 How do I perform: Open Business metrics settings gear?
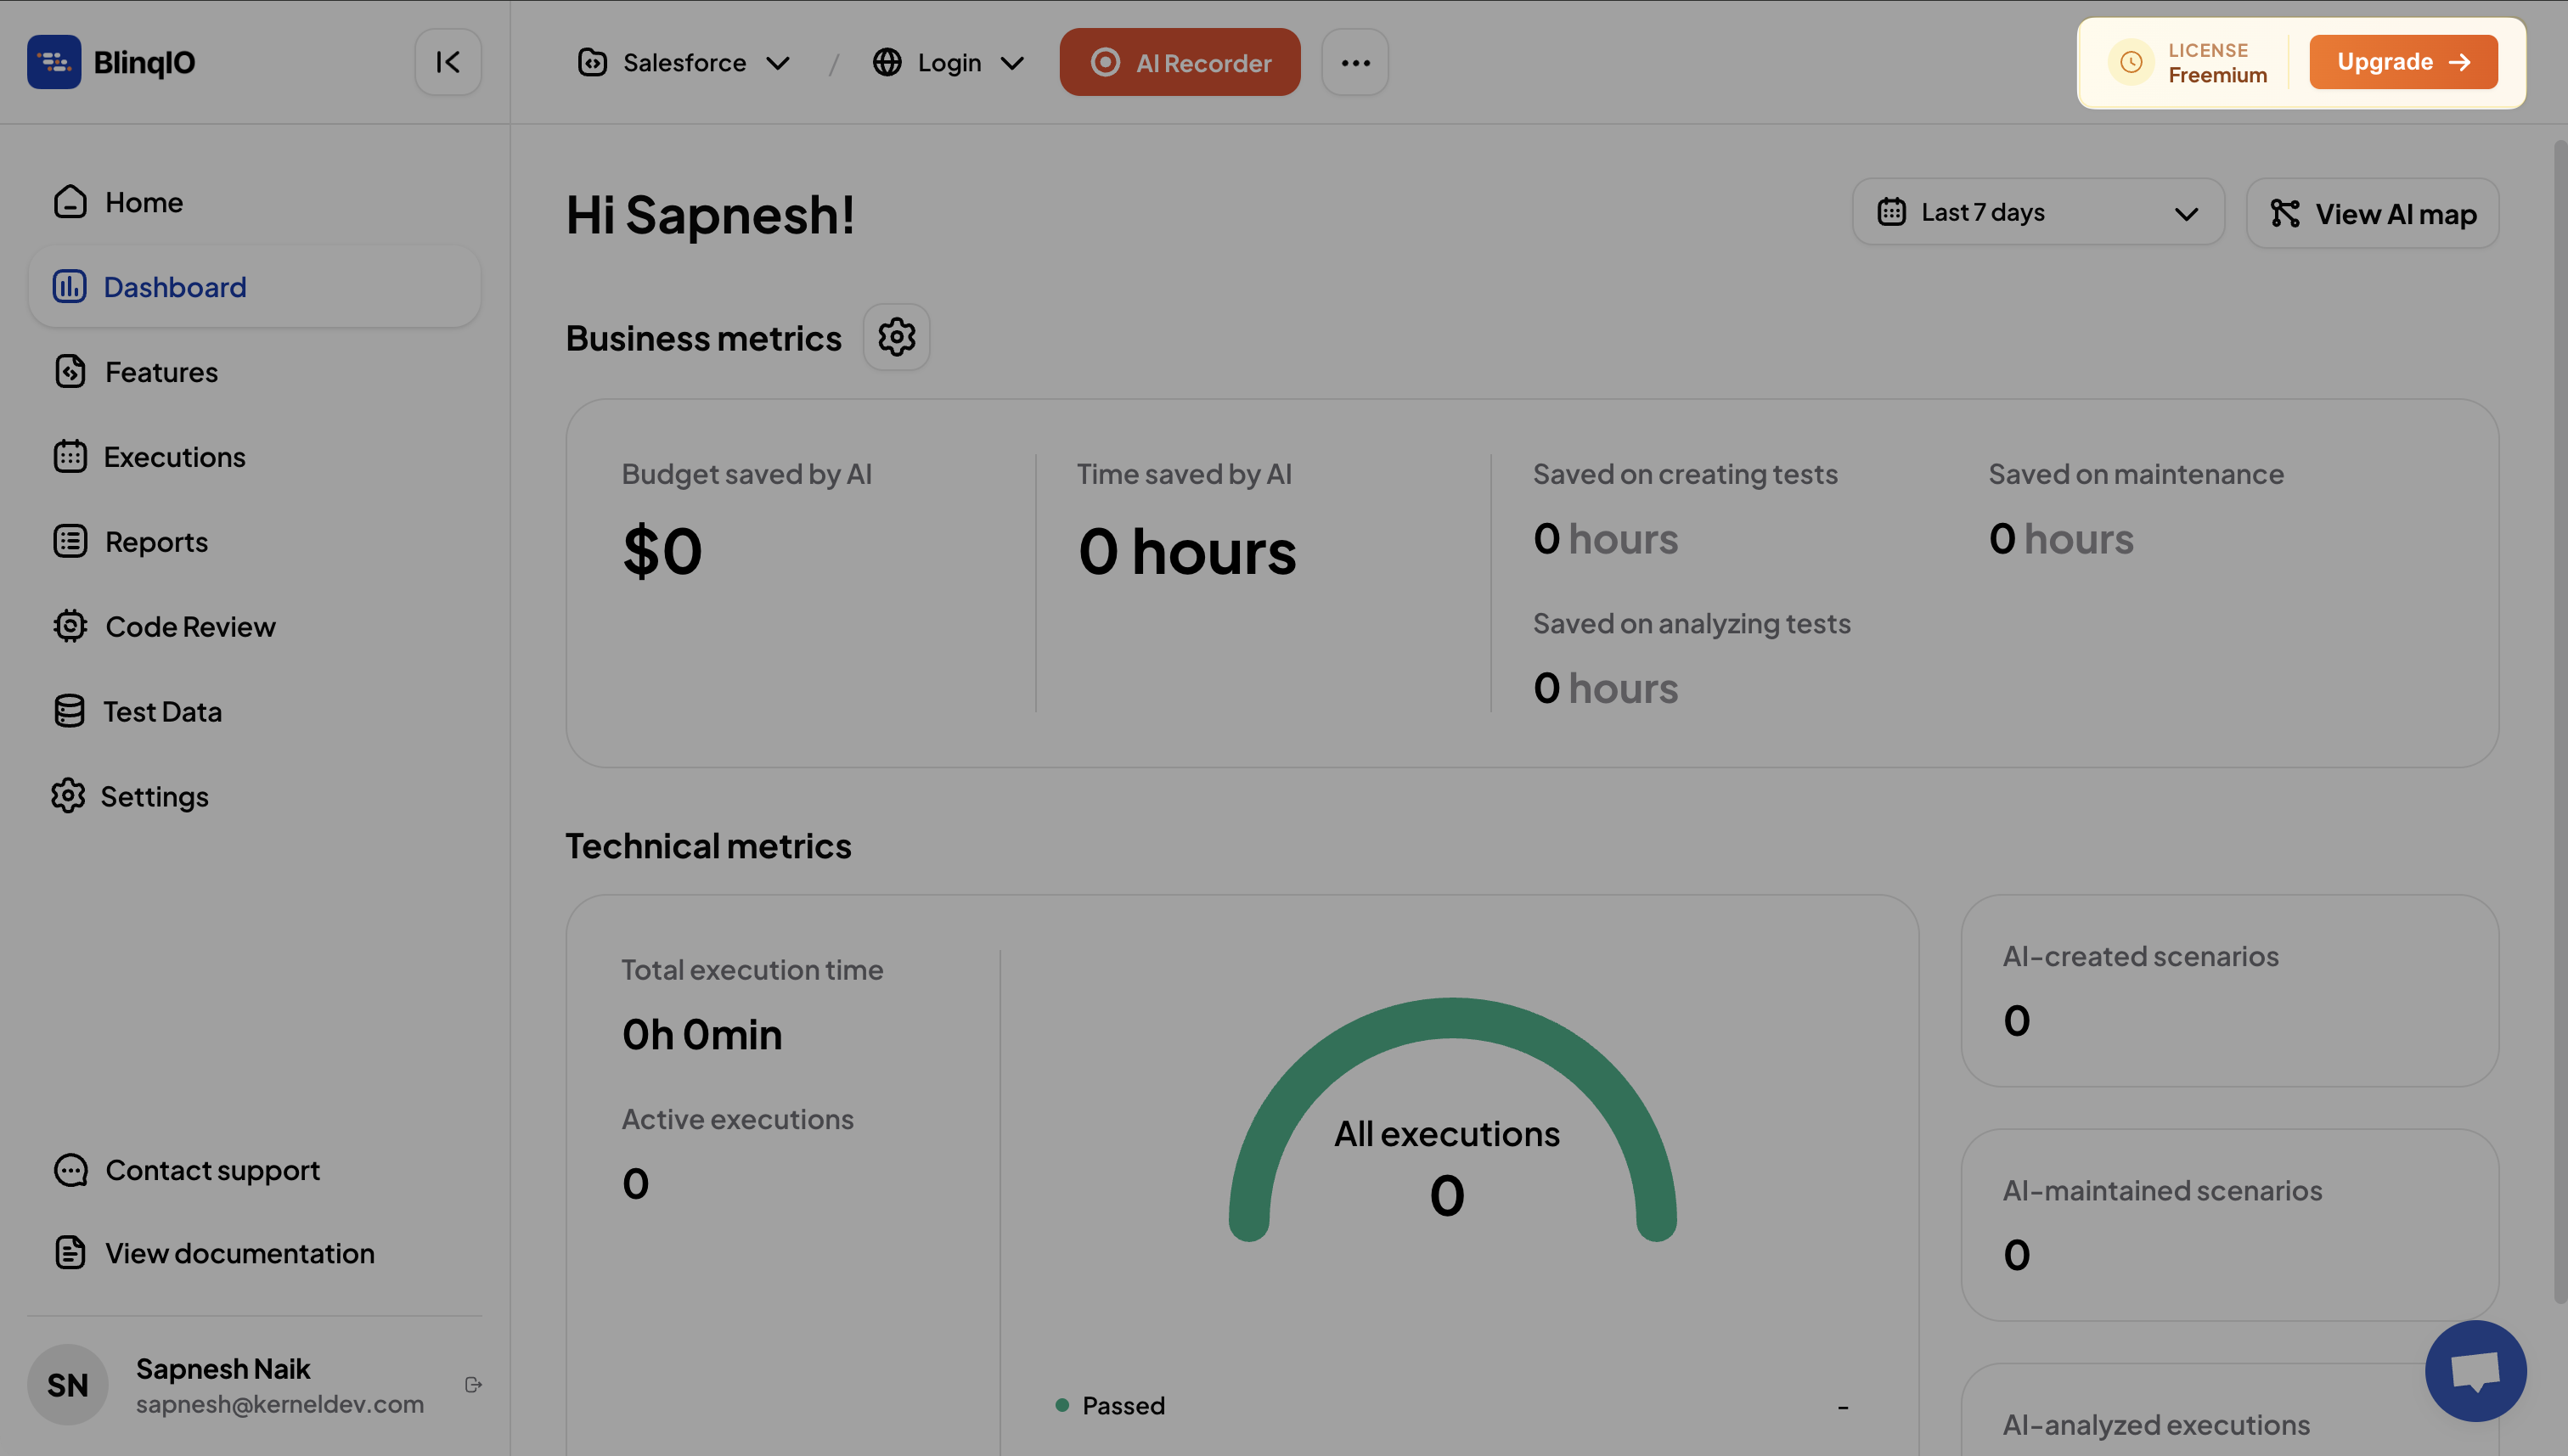[896, 337]
